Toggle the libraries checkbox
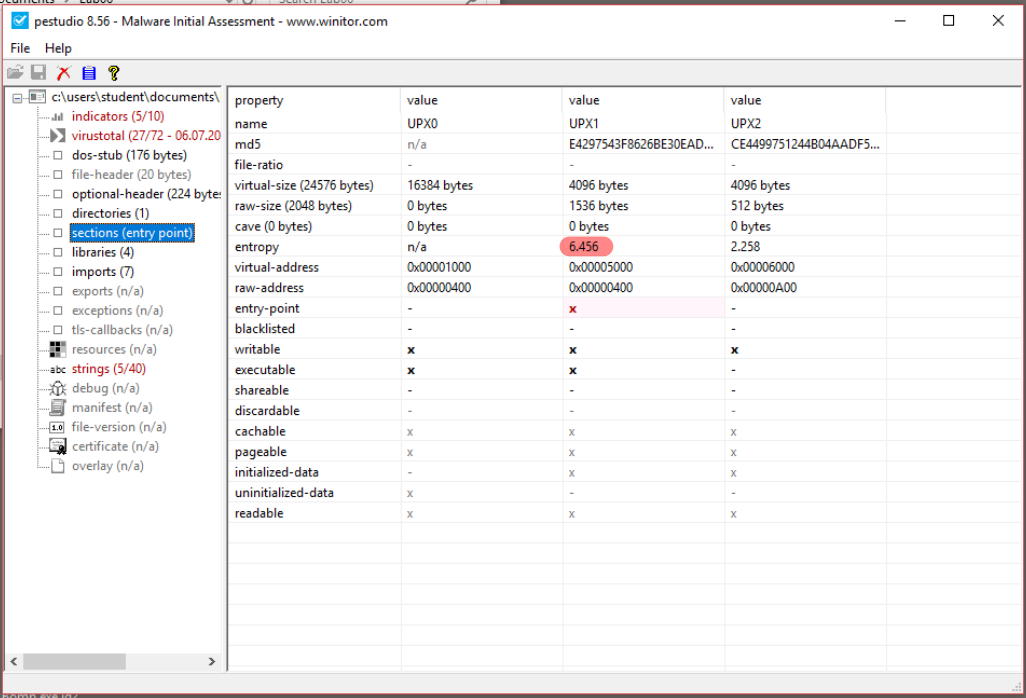The height and width of the screenshot is (698, 1026). click(x=58, y=252)
